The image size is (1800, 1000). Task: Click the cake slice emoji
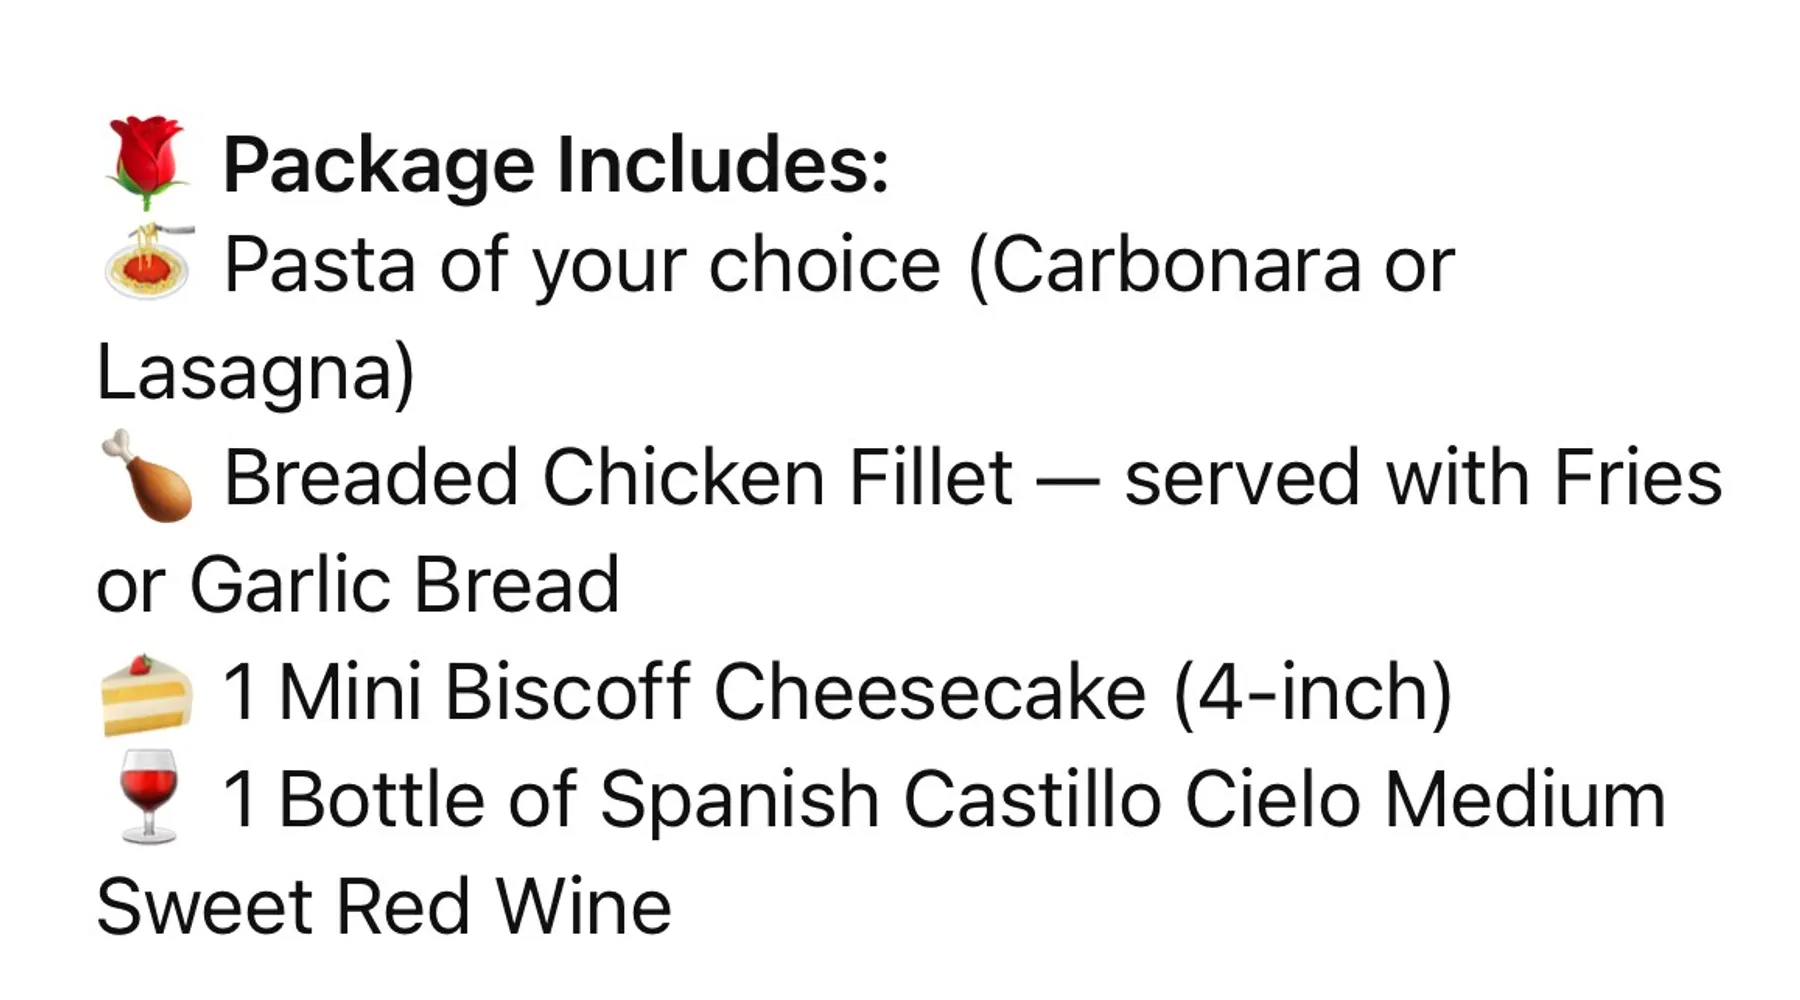(147, 694)
